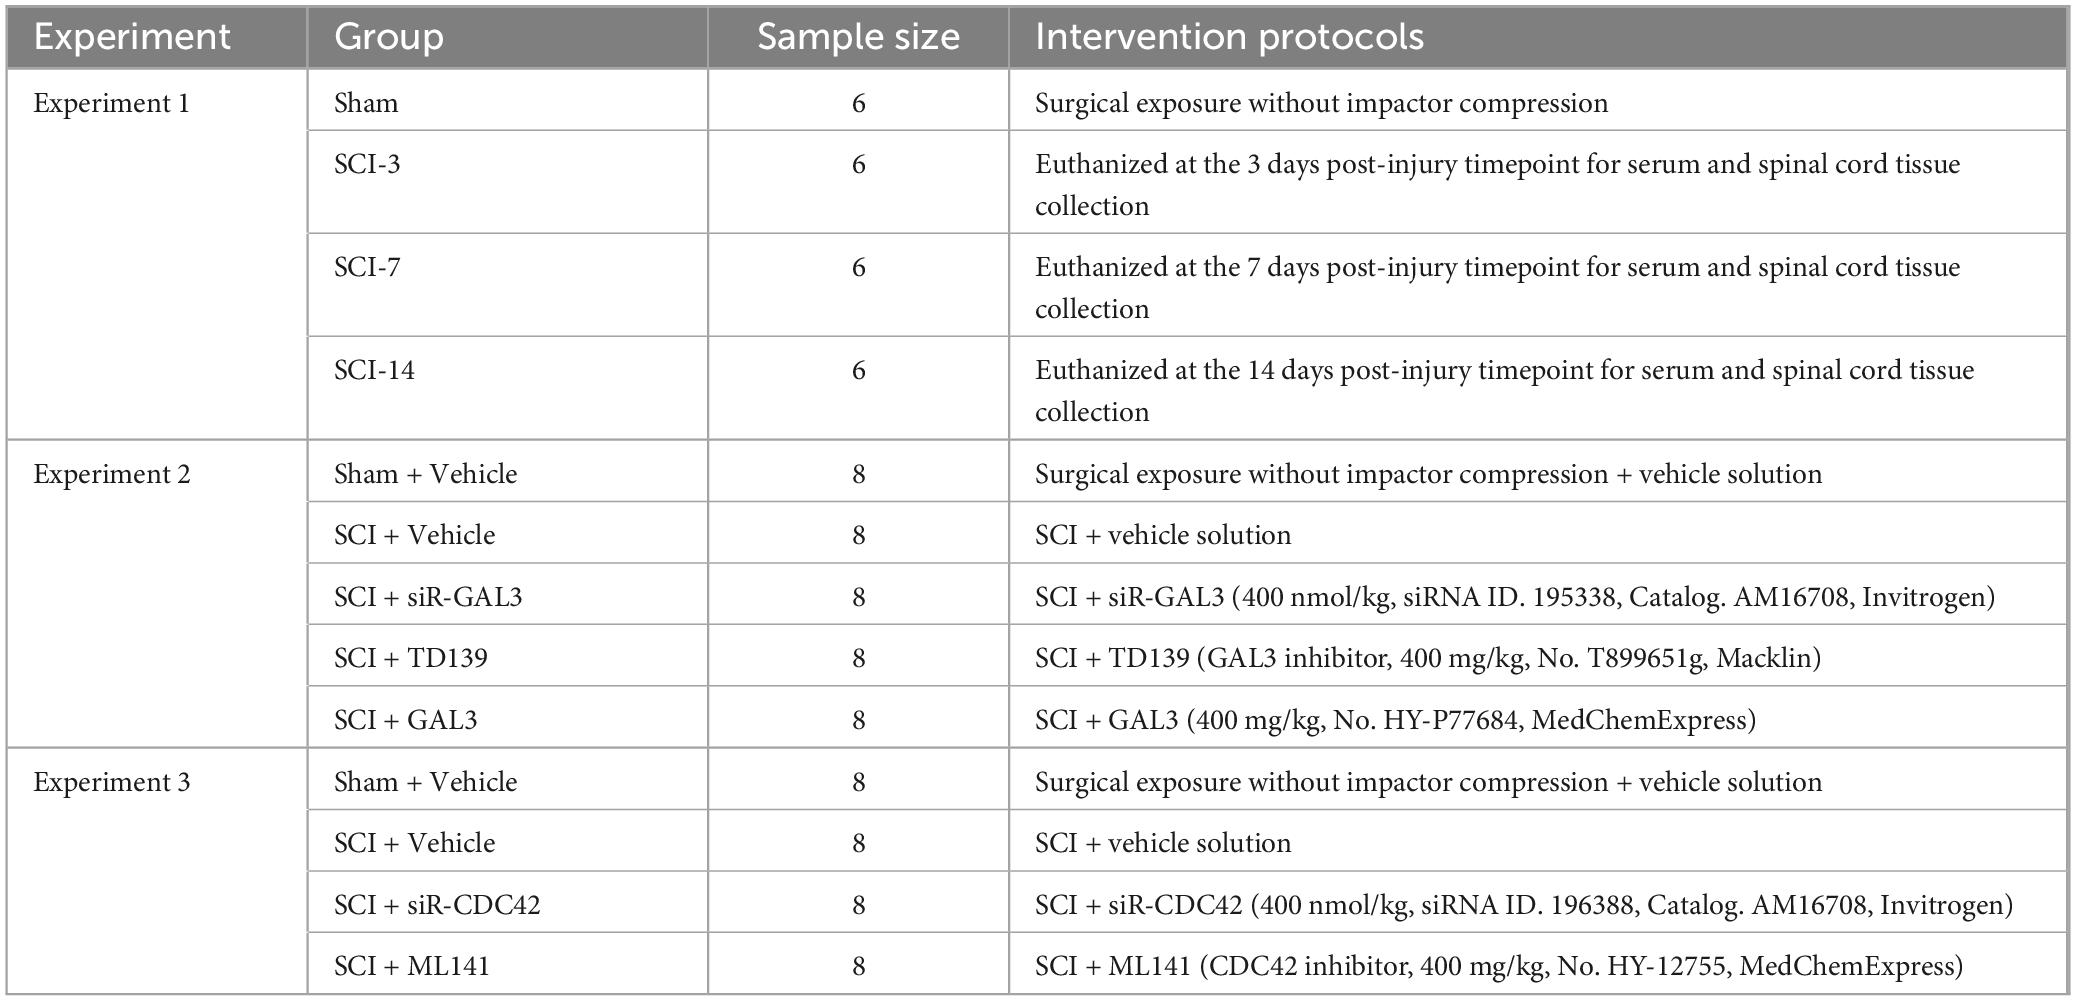Click the Intervention protocols column header
Screen dimensions: 2076x1001
coord(1229,37)
